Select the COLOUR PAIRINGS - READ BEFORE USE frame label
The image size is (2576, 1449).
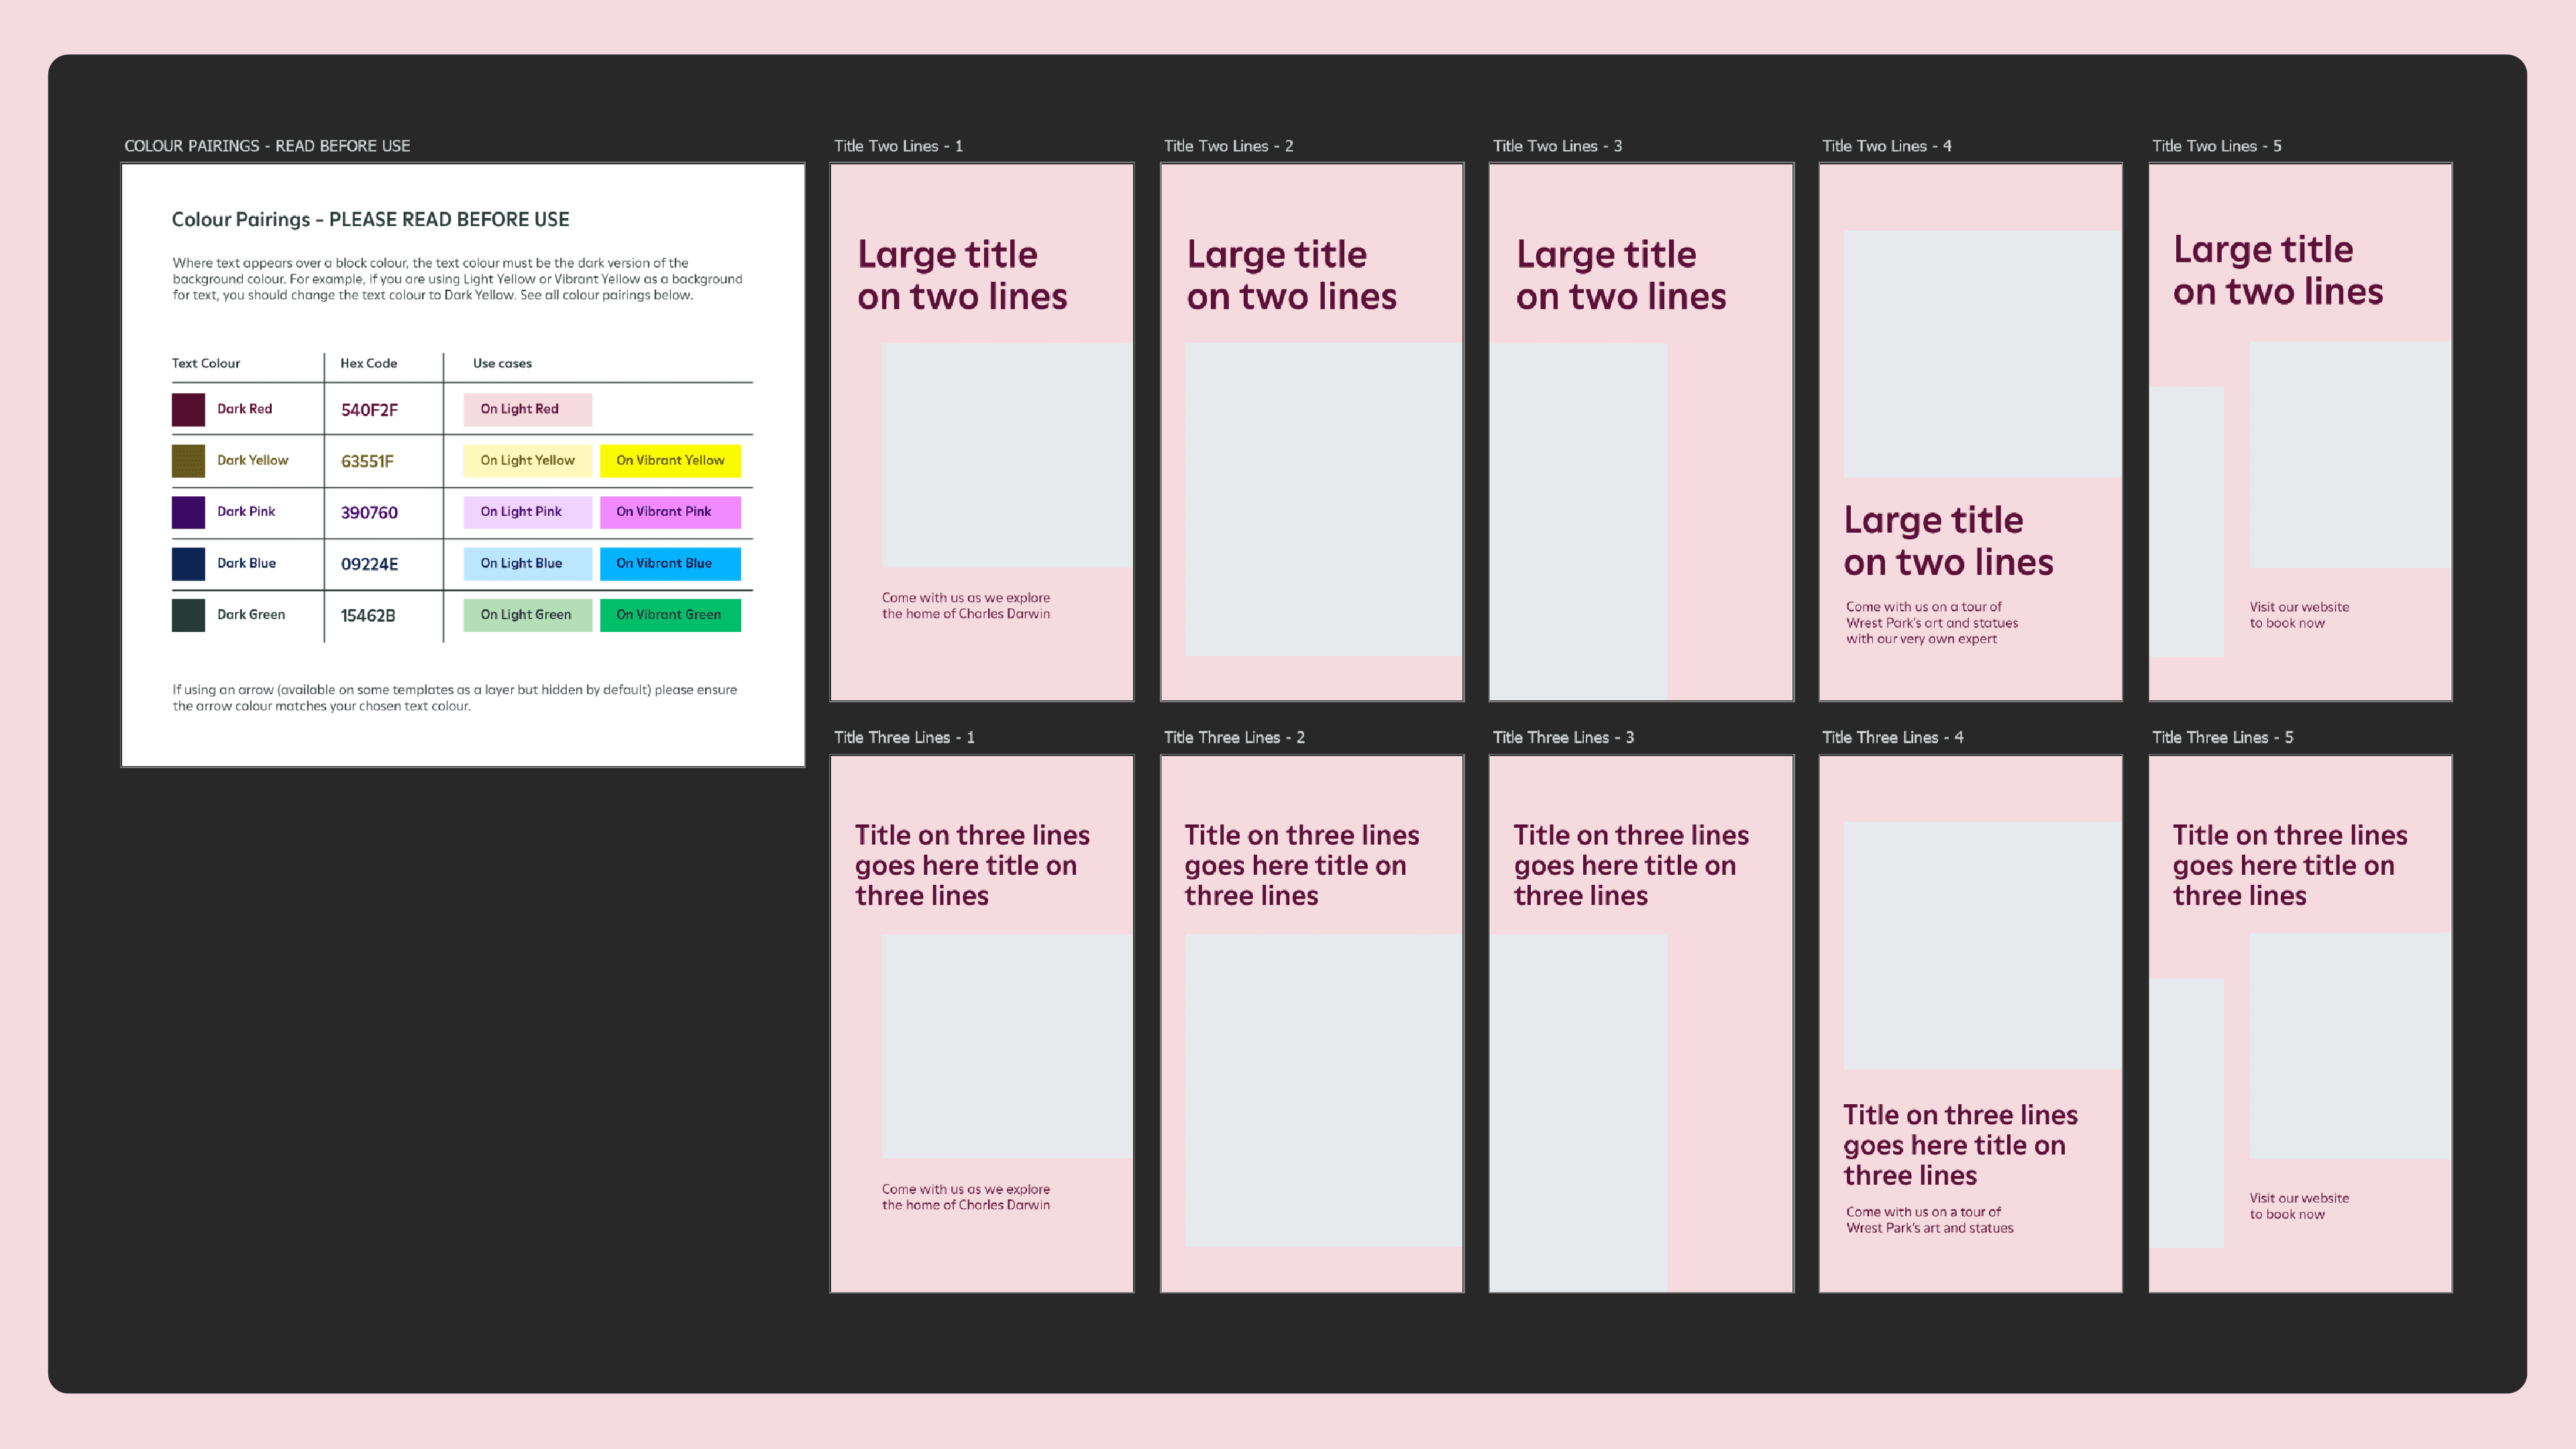coord(267,146)
